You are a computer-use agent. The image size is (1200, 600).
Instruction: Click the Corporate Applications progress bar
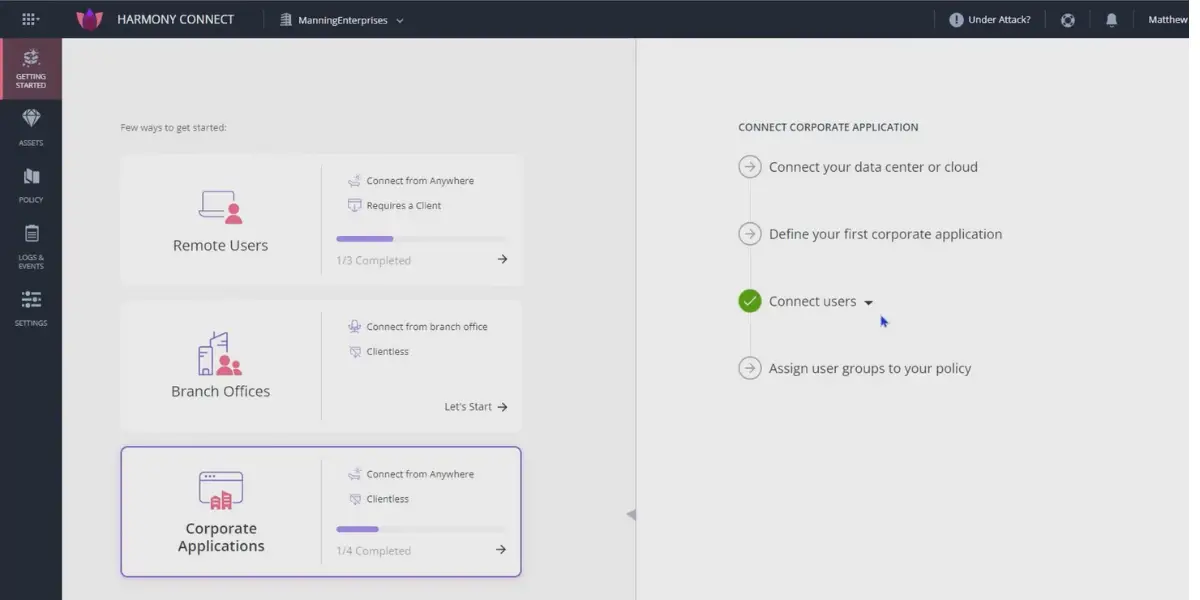point(422,529)
